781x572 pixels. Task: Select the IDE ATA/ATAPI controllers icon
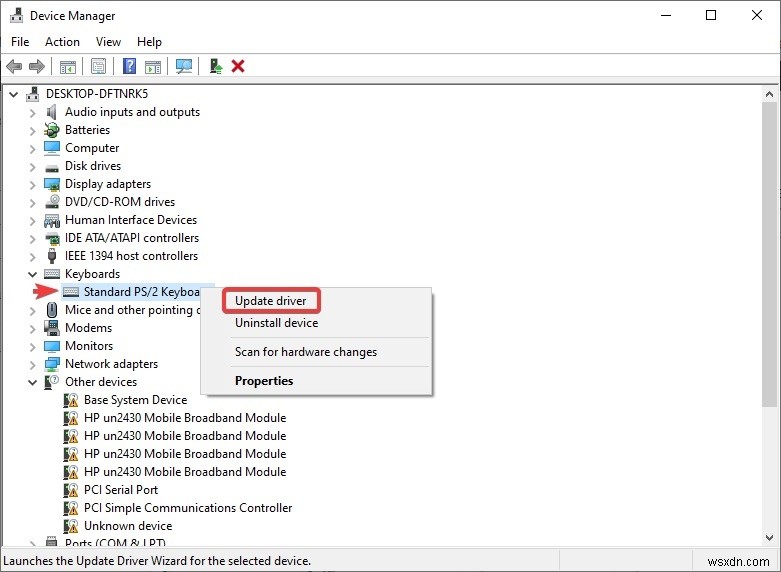click(52, 239)
